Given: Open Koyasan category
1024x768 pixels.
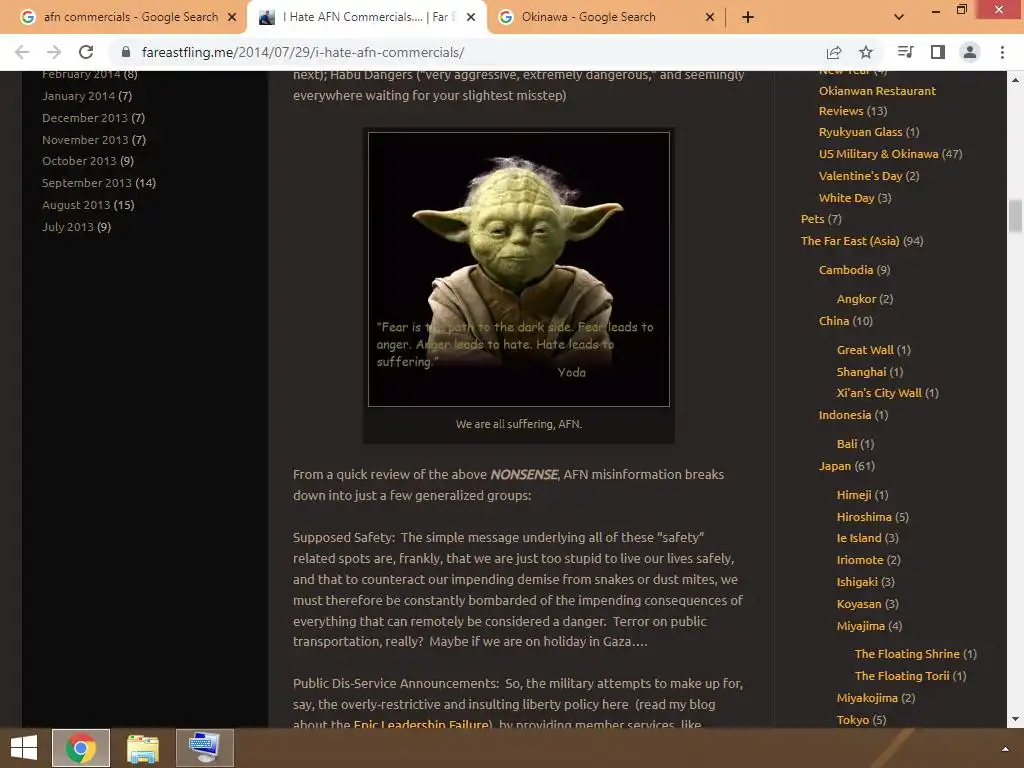Looking at the screenshot, I should (x=859, y=604).
